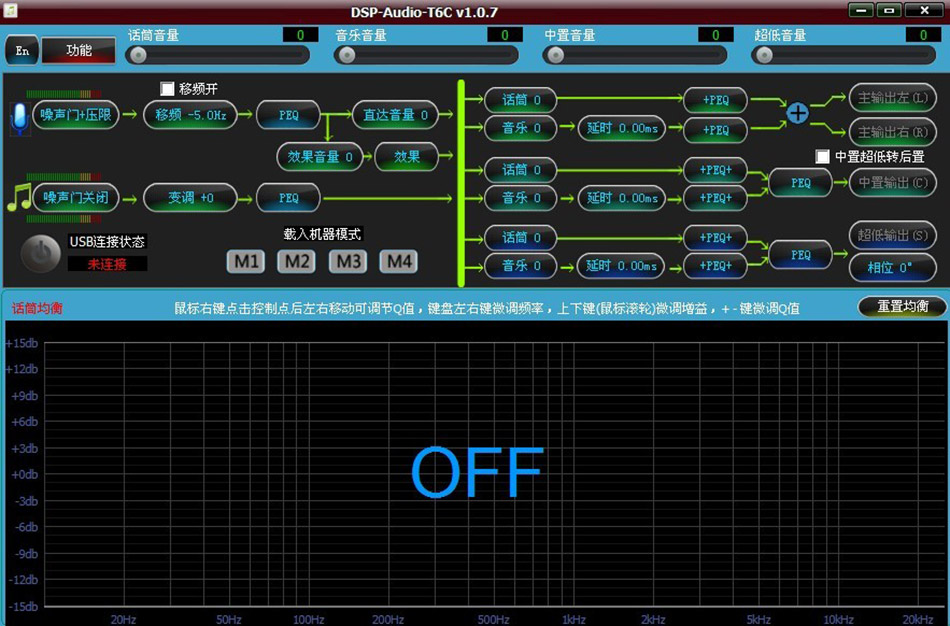
Task: Open the mic channel PEQ editor
Action: [x=288, y=115]
